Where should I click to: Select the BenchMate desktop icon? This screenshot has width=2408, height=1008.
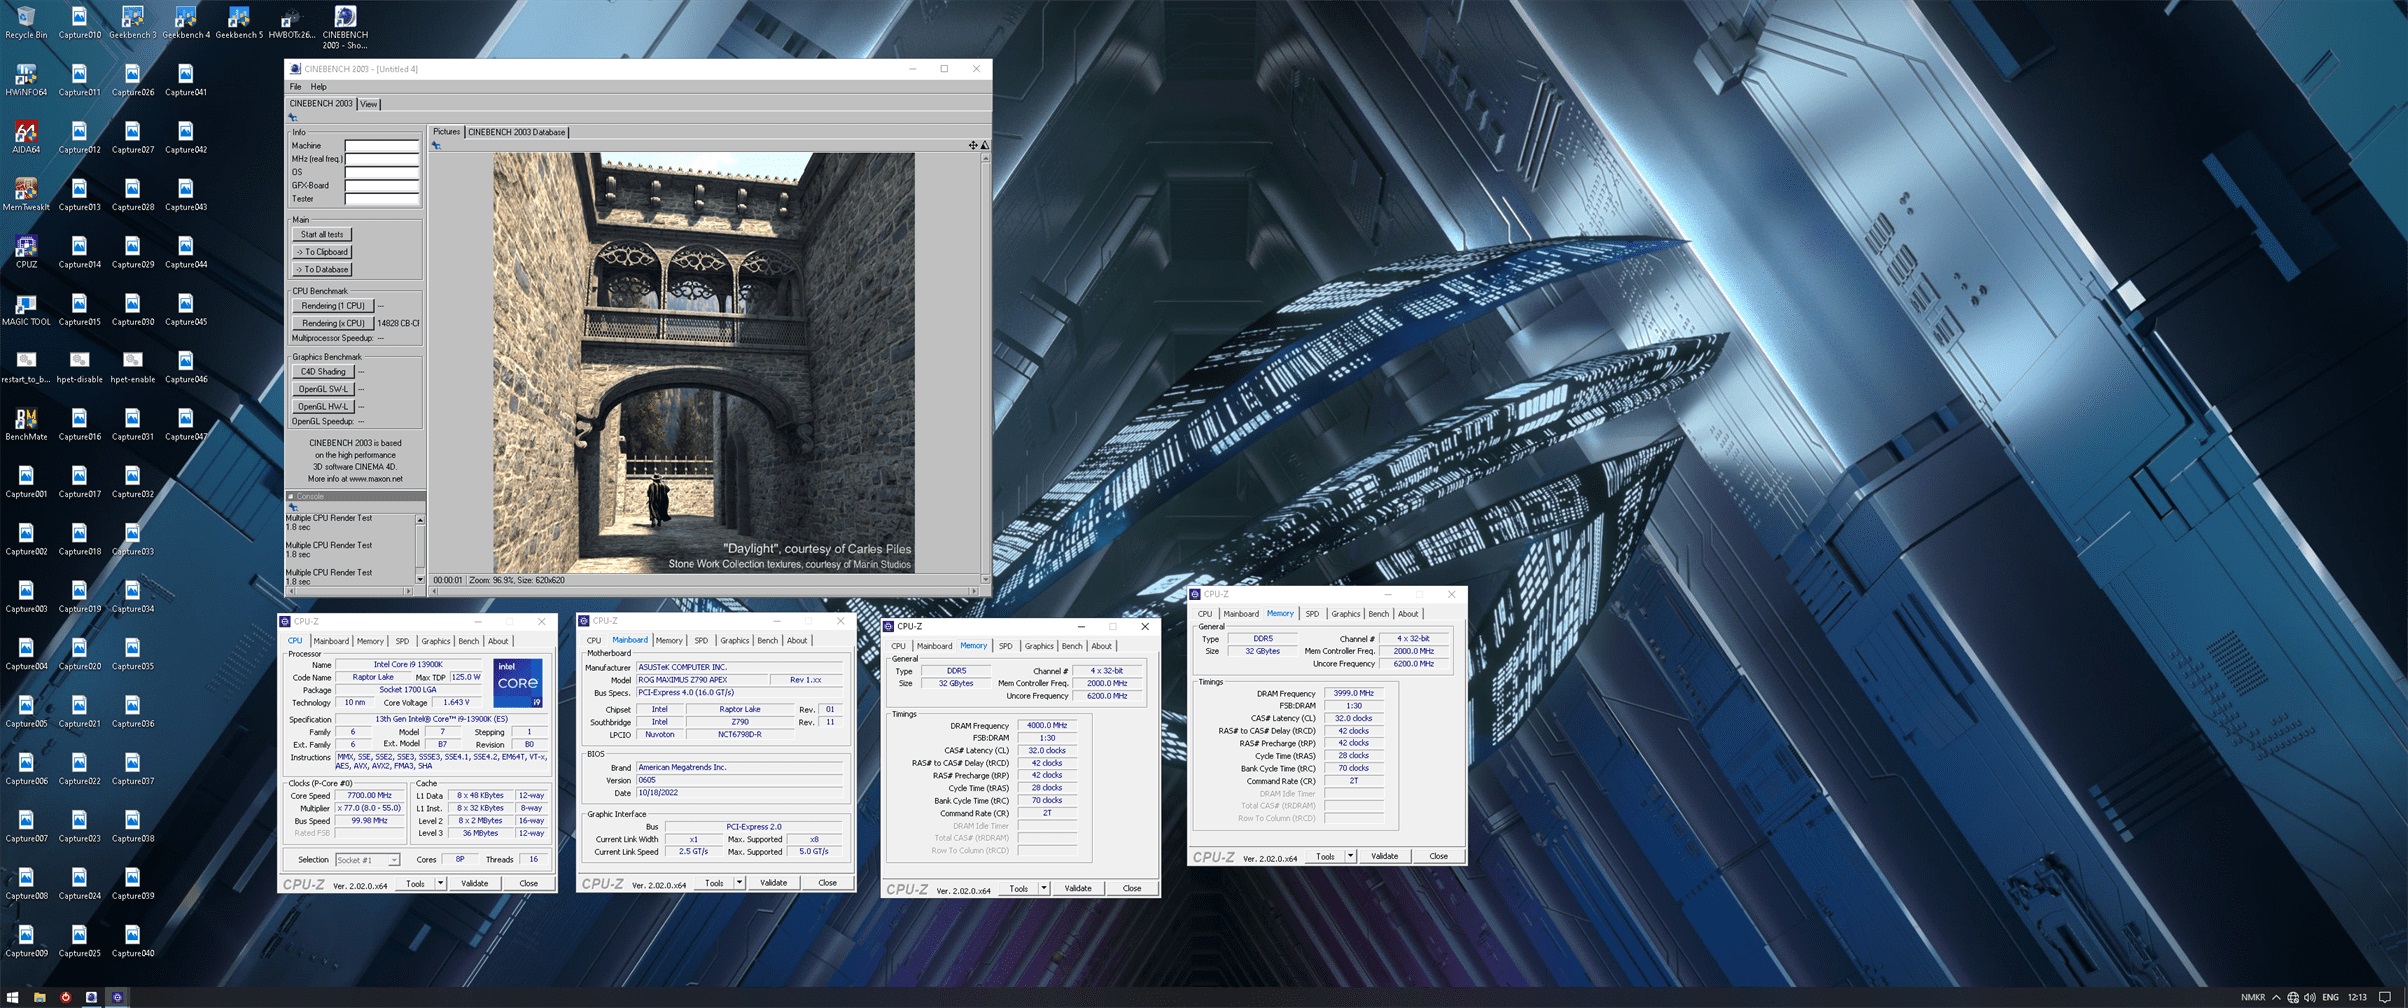click(x=26, y=424)
